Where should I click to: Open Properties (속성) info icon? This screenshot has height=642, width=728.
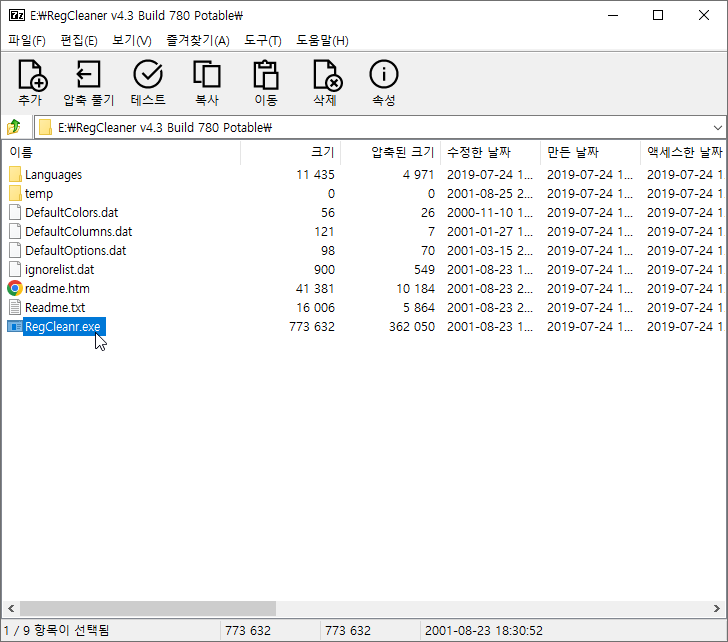384,74
